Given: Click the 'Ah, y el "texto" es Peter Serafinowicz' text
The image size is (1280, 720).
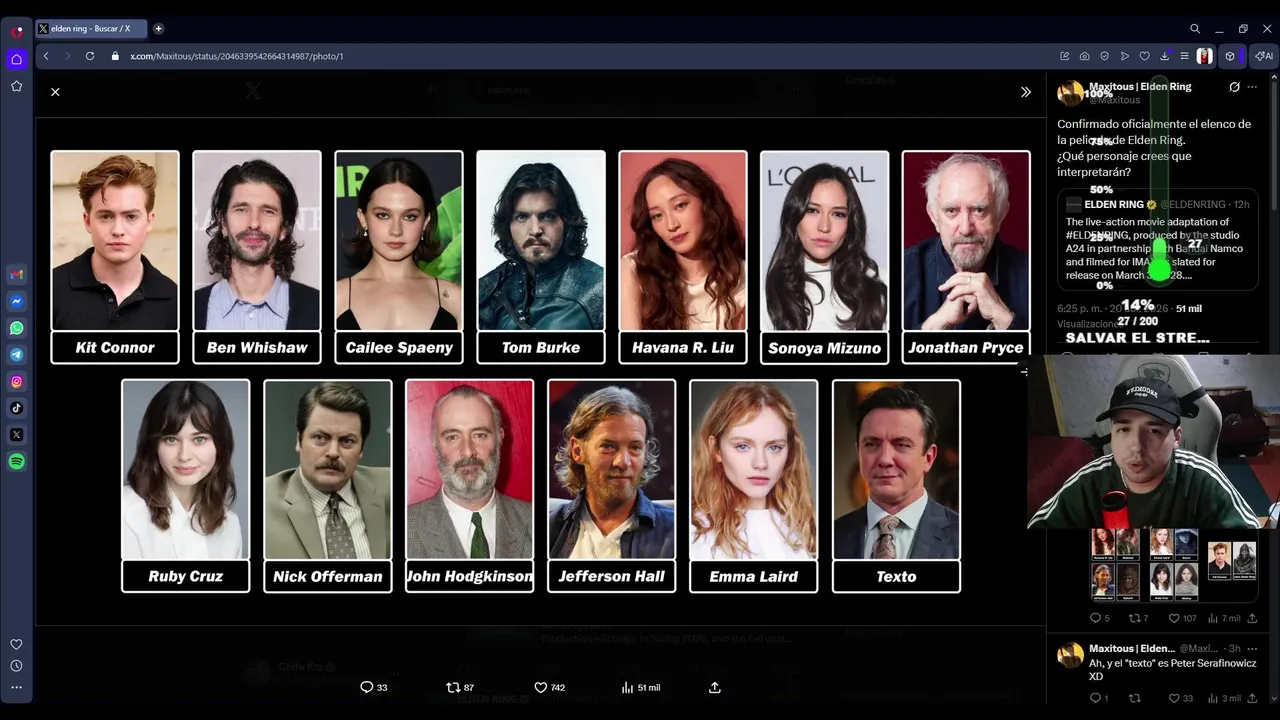Looking at the screenshot, I should (1172, 670).
